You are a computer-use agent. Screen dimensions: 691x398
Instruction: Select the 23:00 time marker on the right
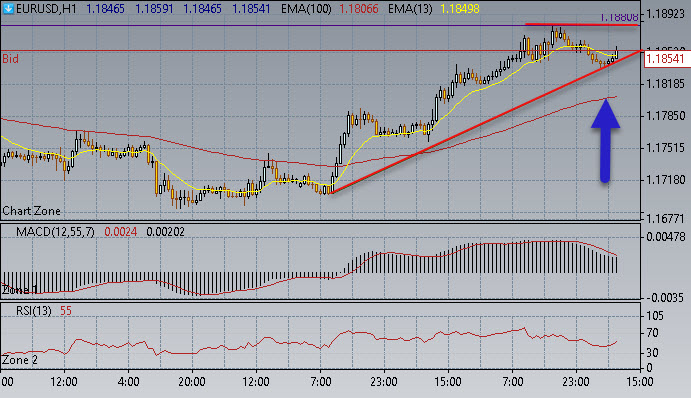(576, 382)
